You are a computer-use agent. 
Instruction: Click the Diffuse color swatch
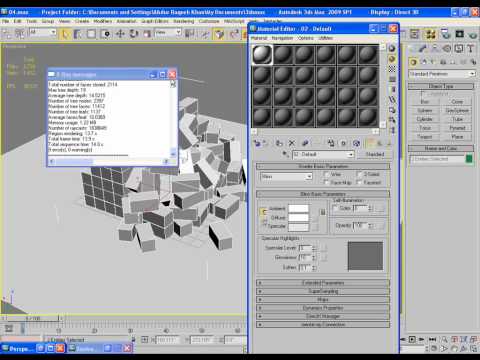click(298, 218)
